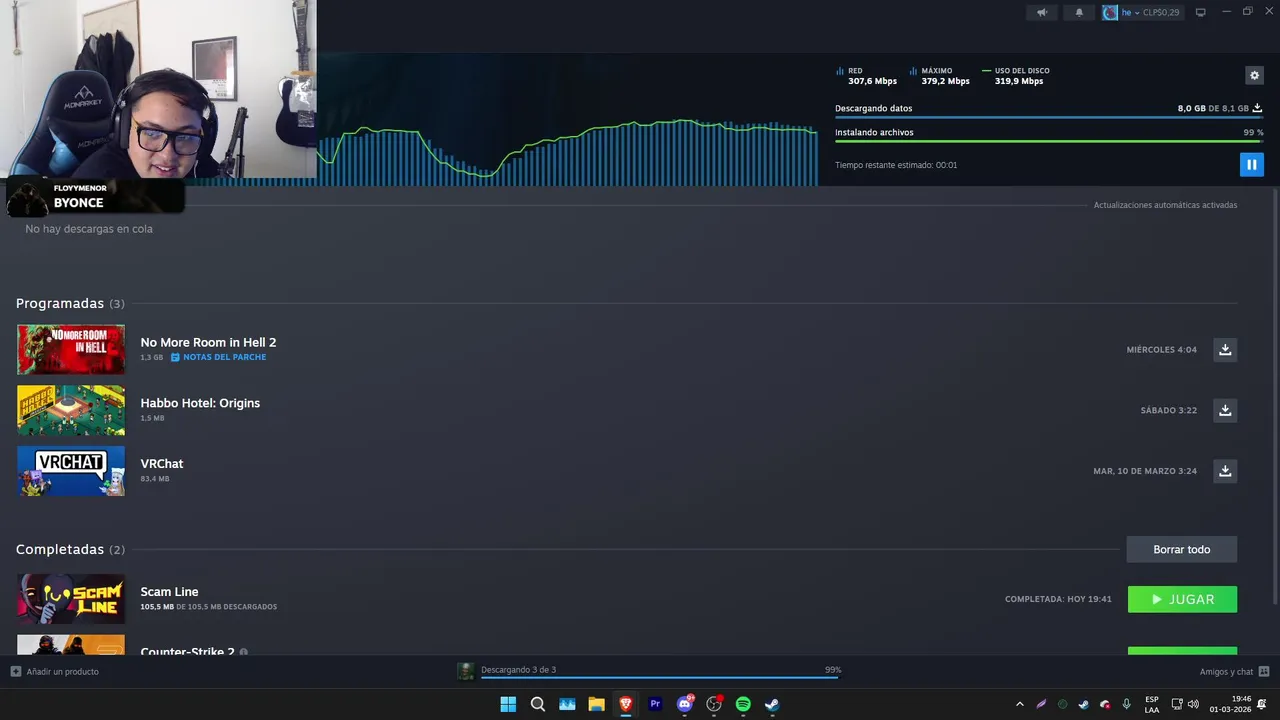
Task: Open Amigos y chat panel
Action: 1234,671
